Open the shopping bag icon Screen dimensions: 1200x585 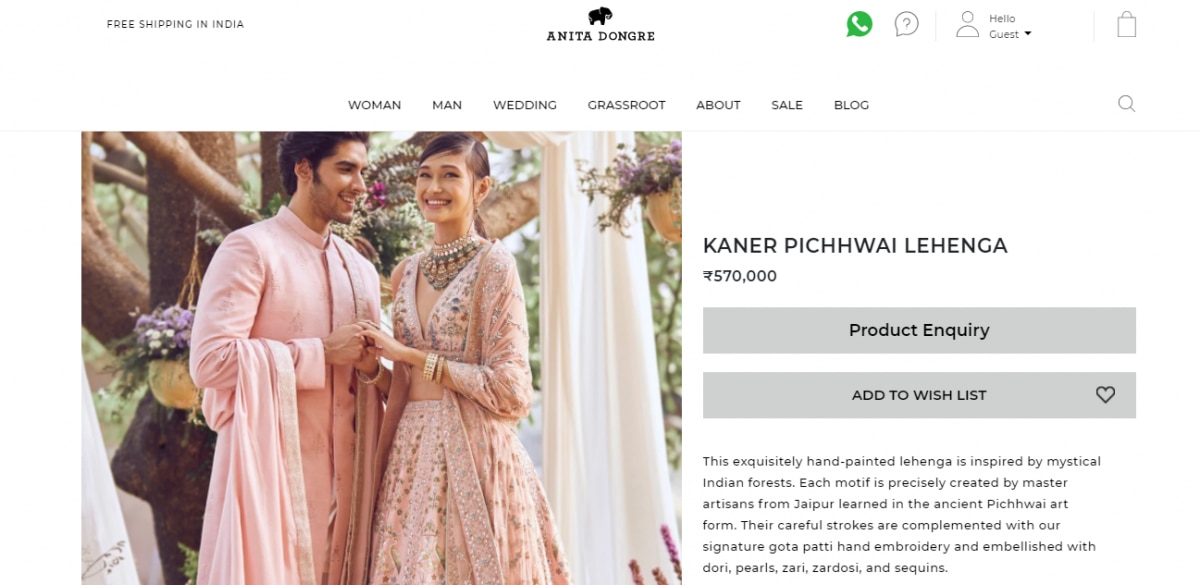click(x=1127, y=24)
